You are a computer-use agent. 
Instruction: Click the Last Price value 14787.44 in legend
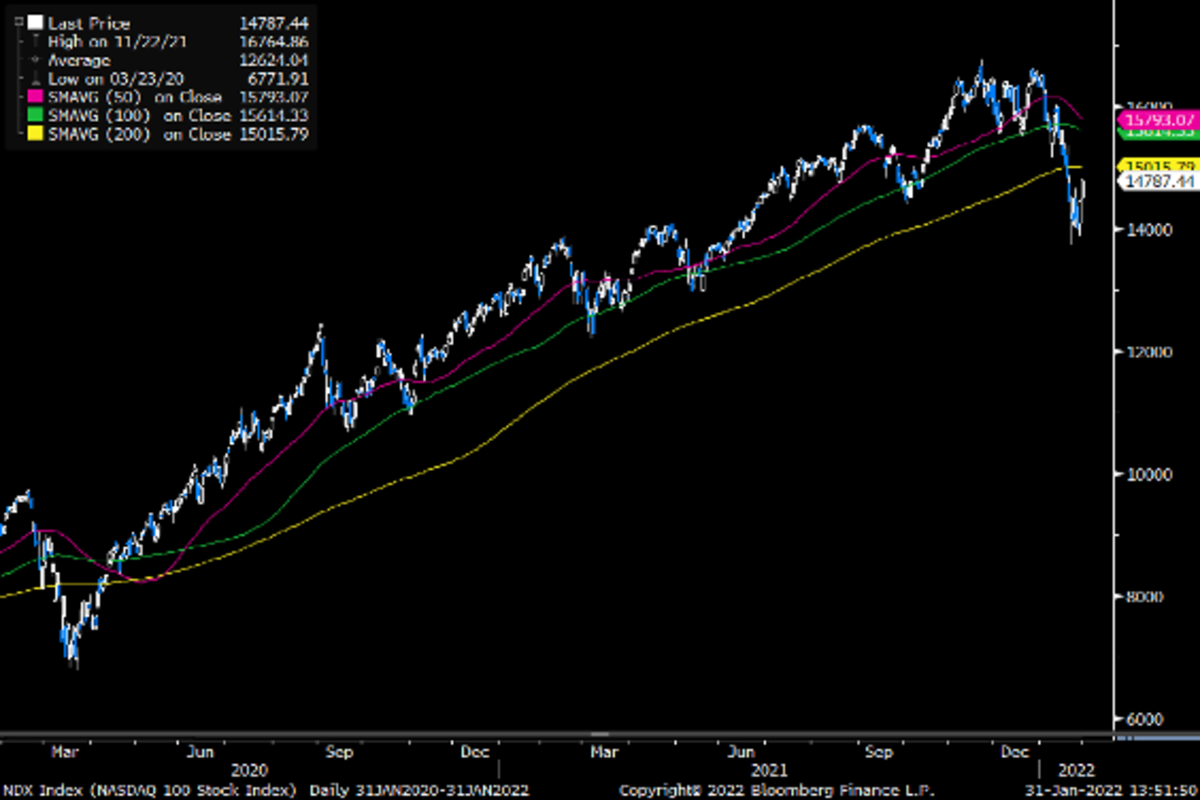(x=270, y=22)
